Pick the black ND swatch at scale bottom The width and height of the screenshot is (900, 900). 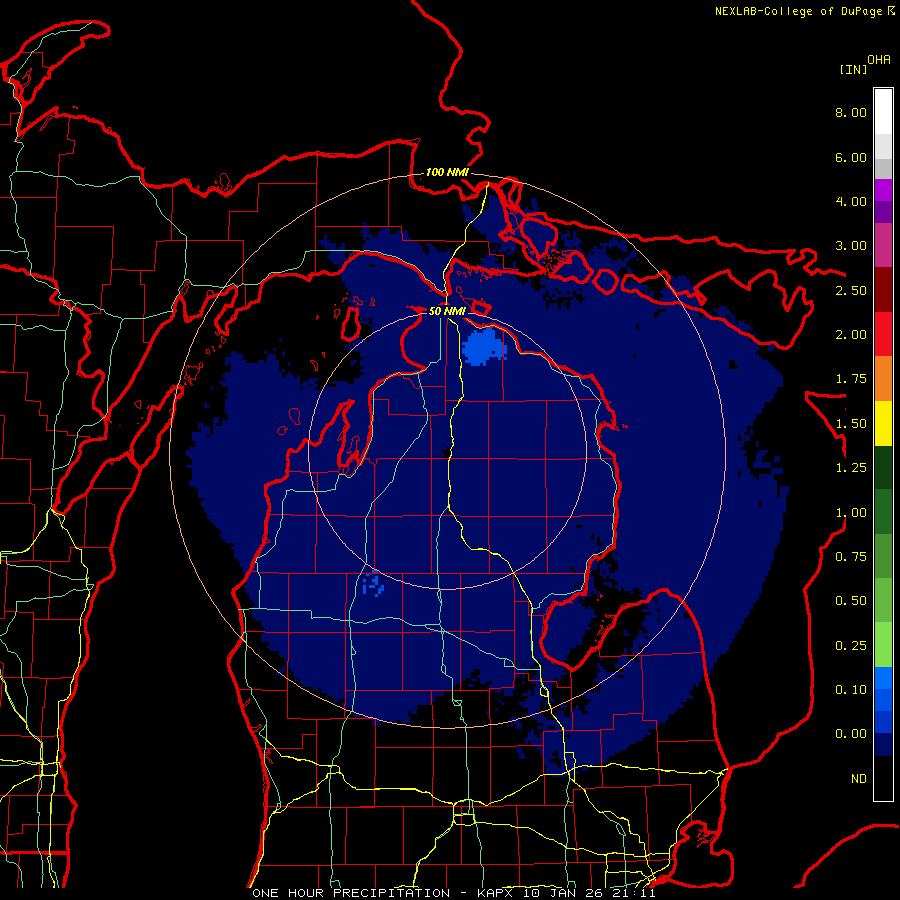883,778
